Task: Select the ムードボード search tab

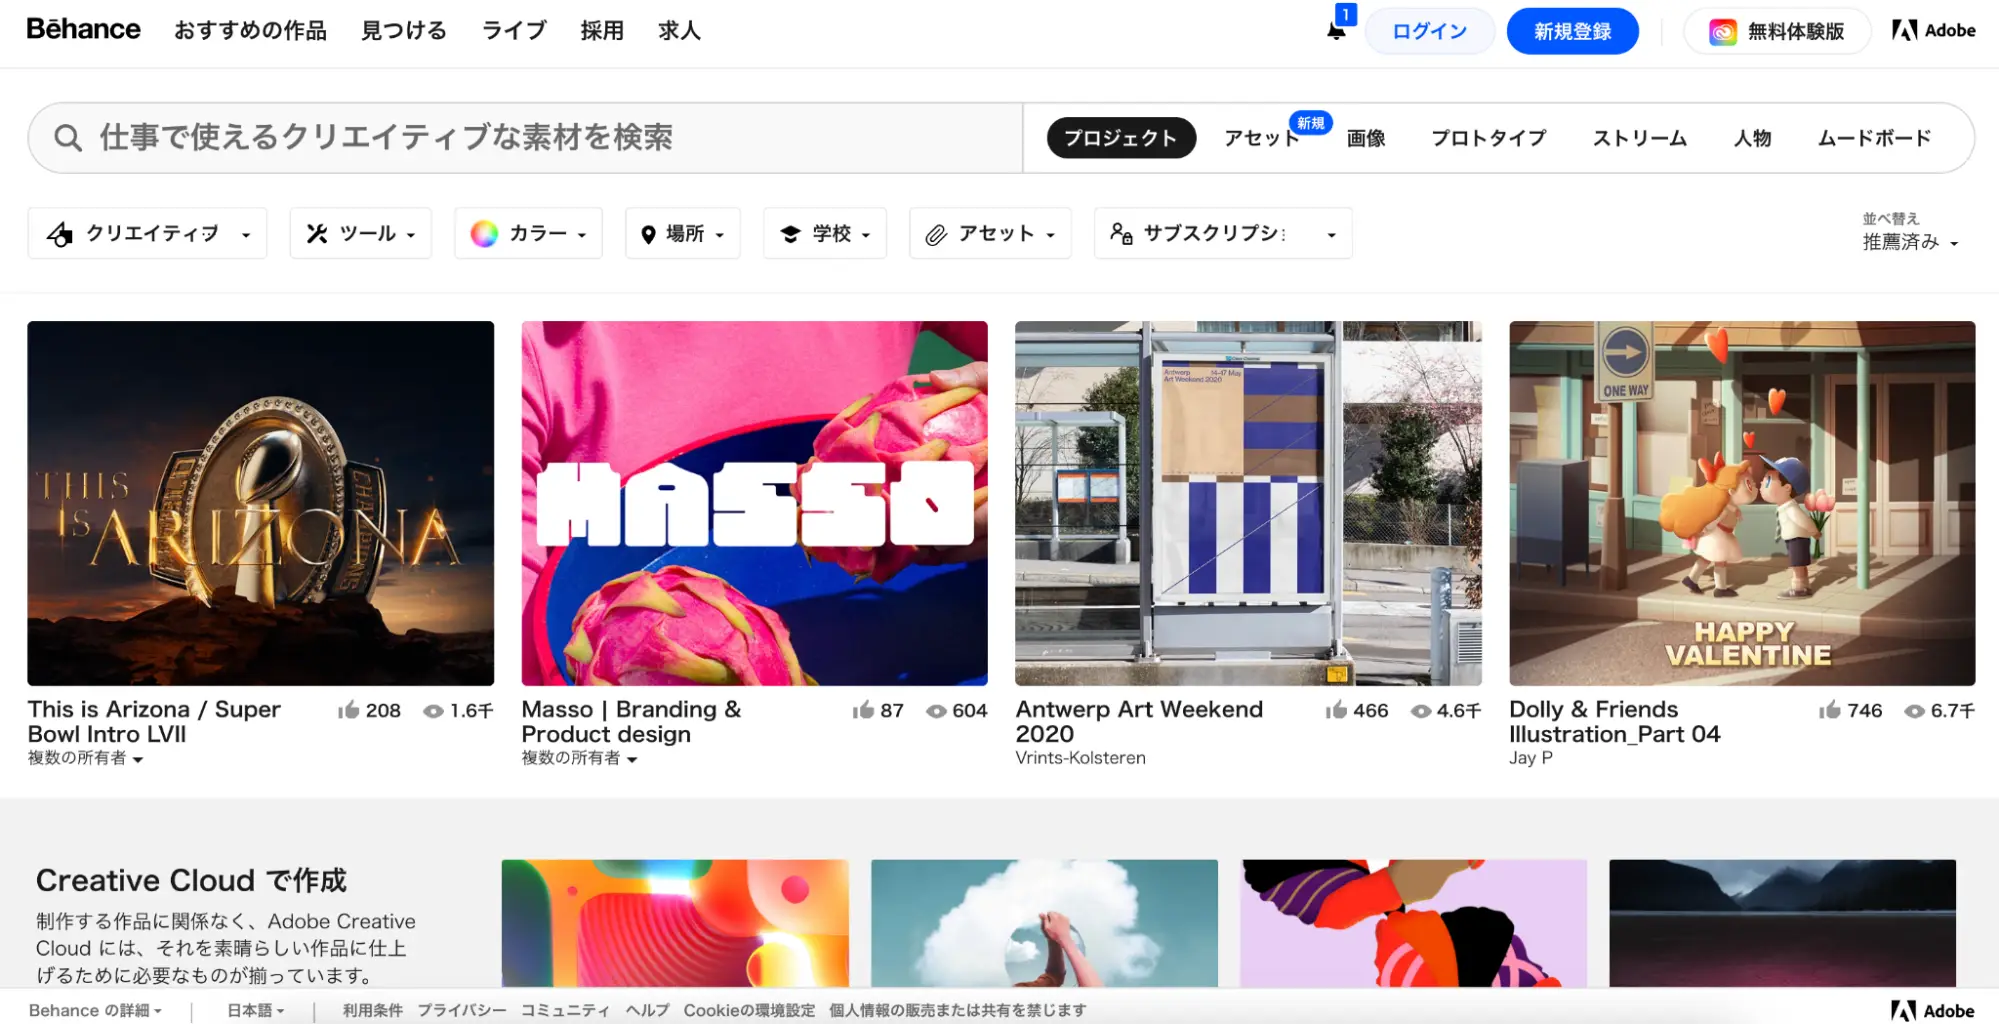Action: pyautogui.click(x=1874, y=138)
